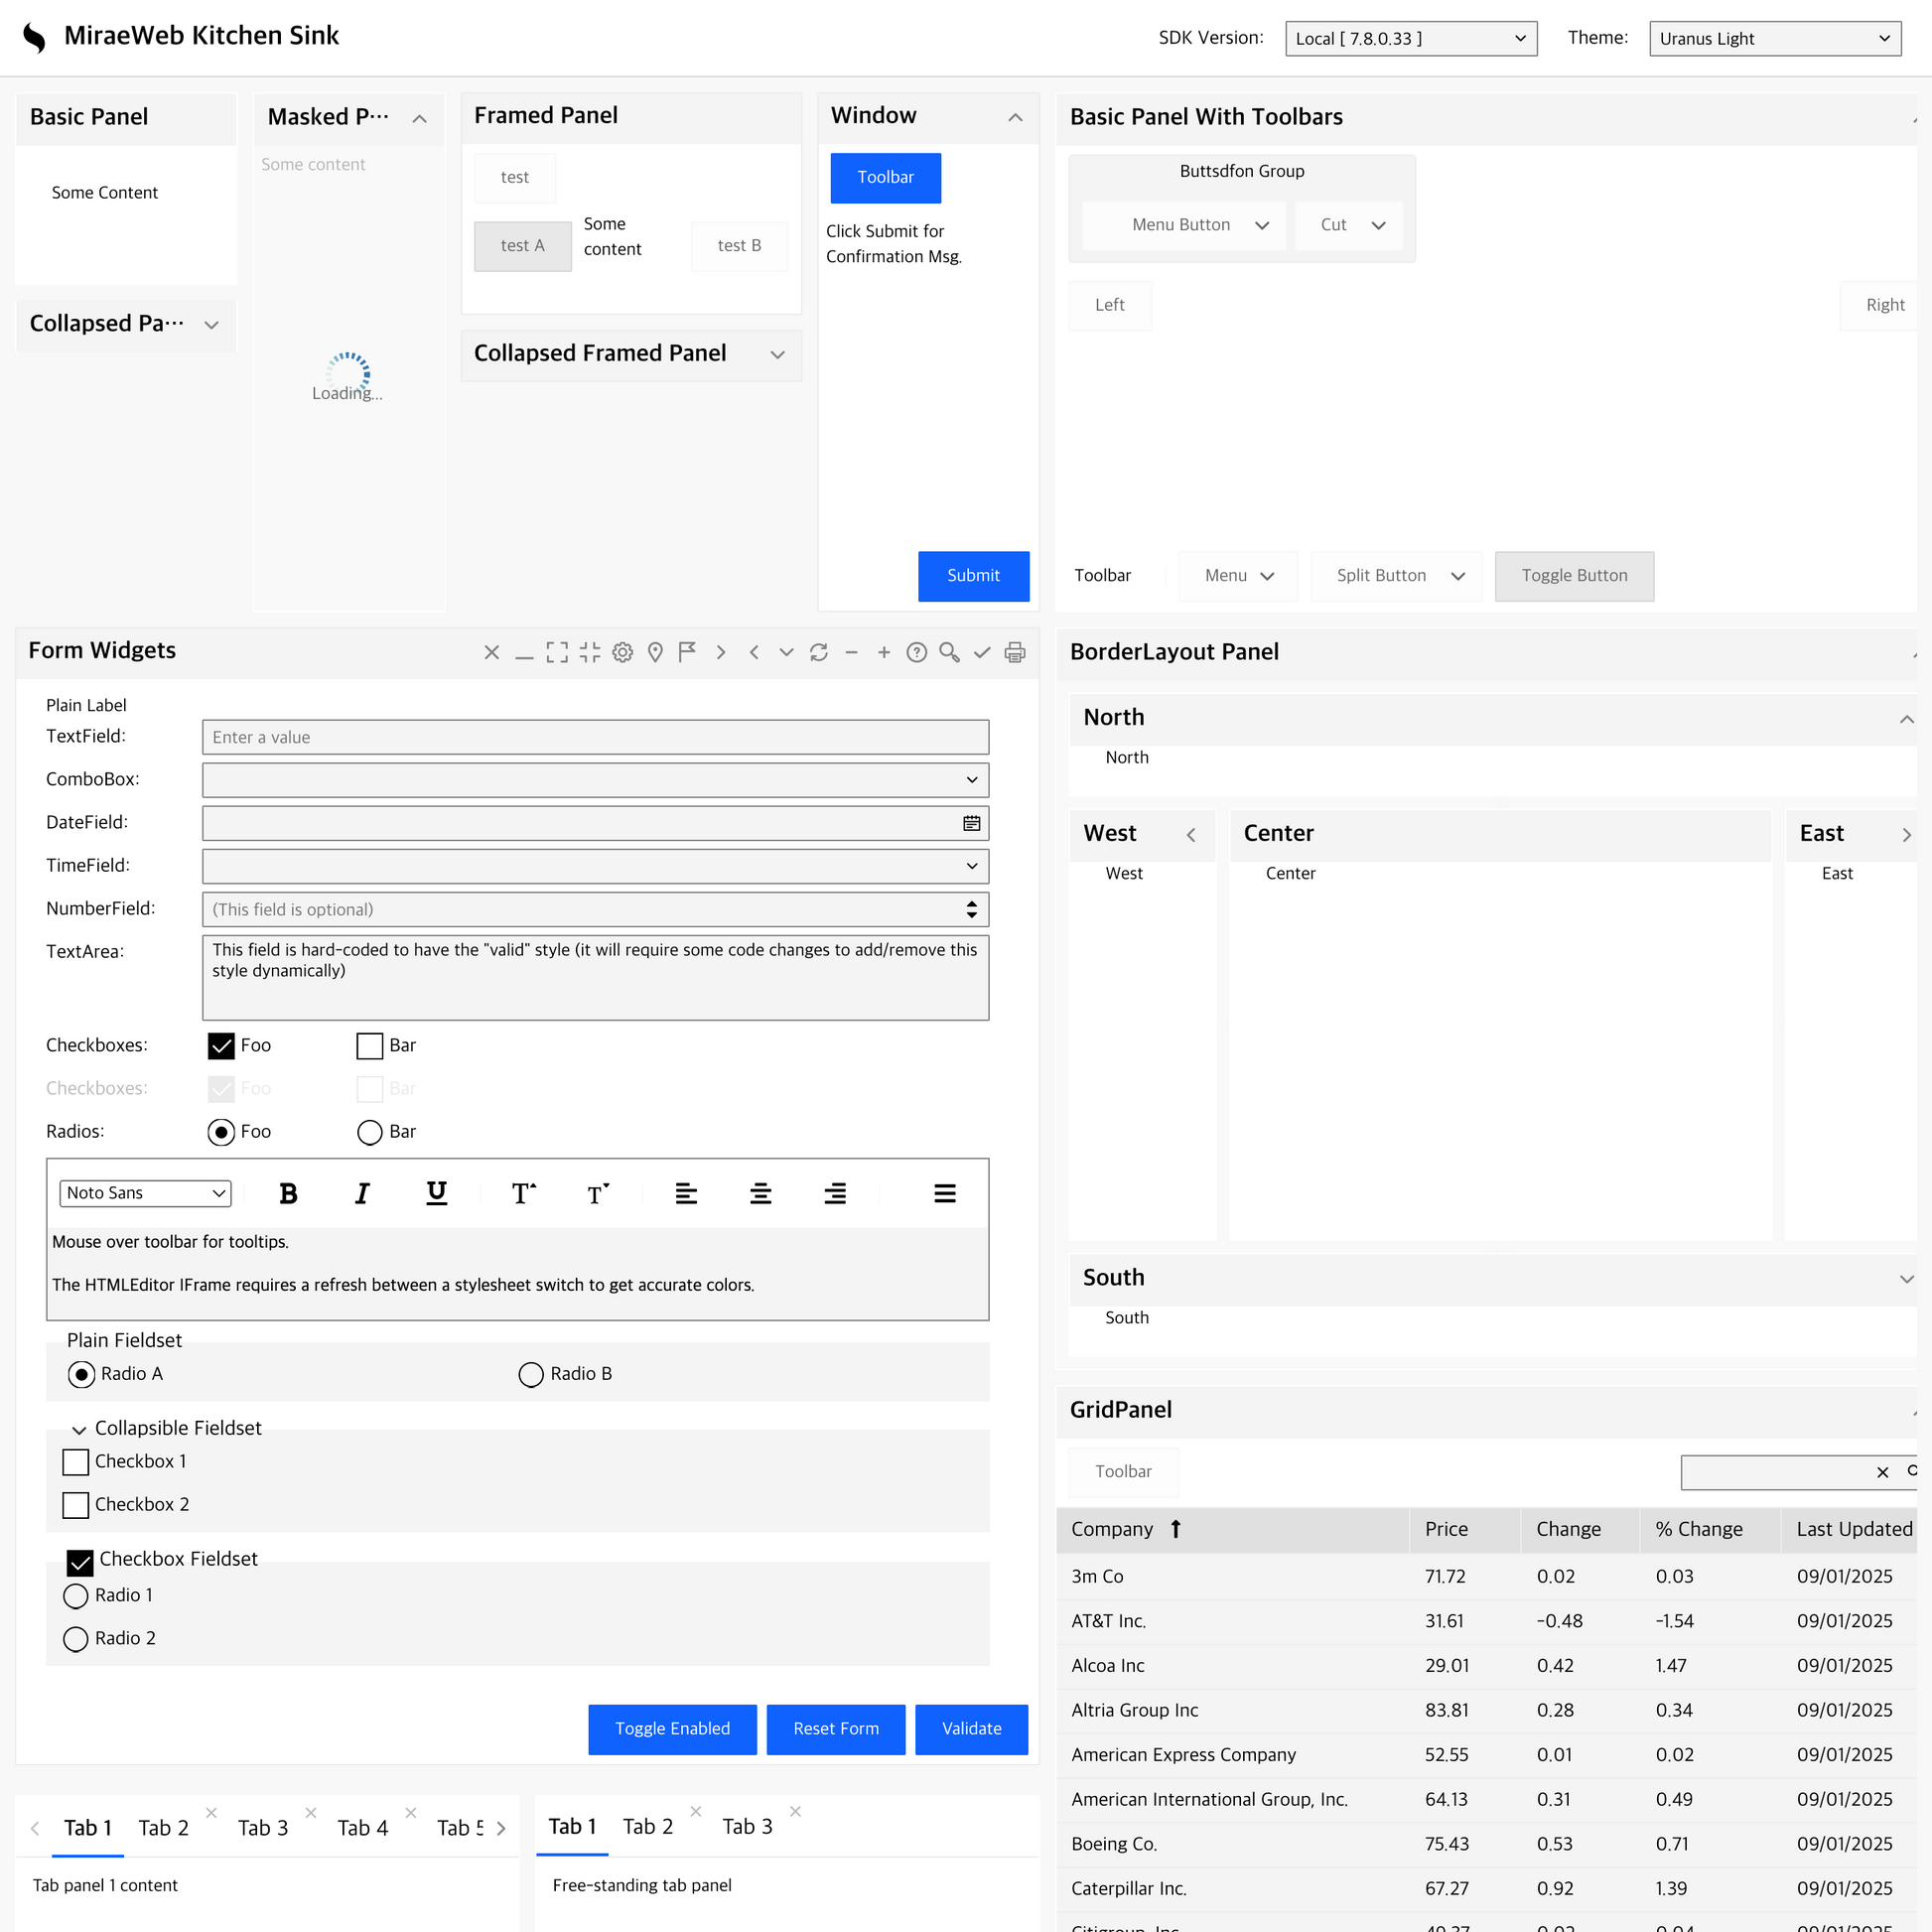This screenshot has width=1932, height=1932.
Task: Tick Checkbox 1 in Collapsible Fieldset
Action: [x=76, y=1462]
